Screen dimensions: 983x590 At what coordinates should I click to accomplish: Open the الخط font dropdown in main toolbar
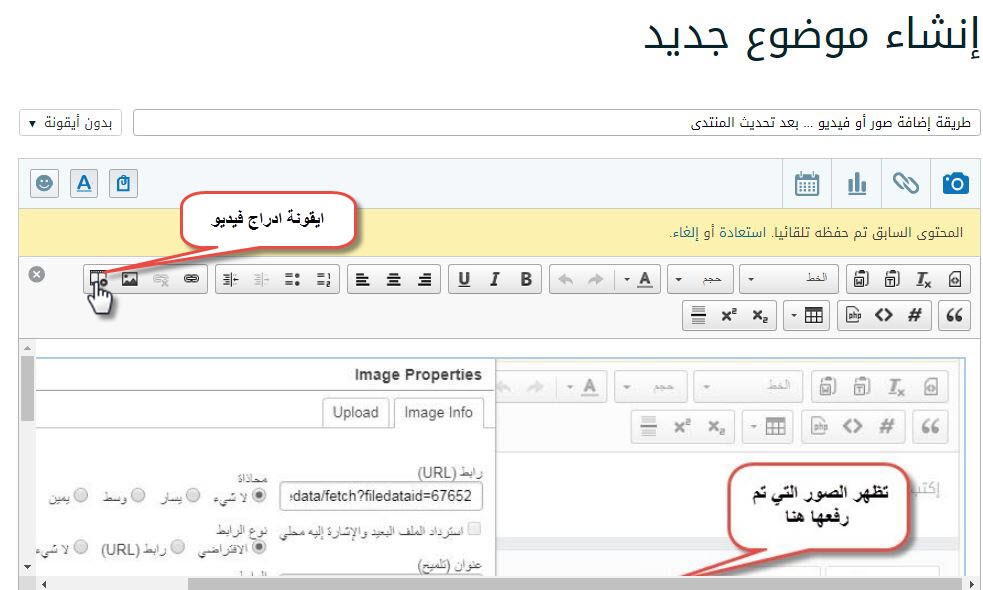pos(790,279)
